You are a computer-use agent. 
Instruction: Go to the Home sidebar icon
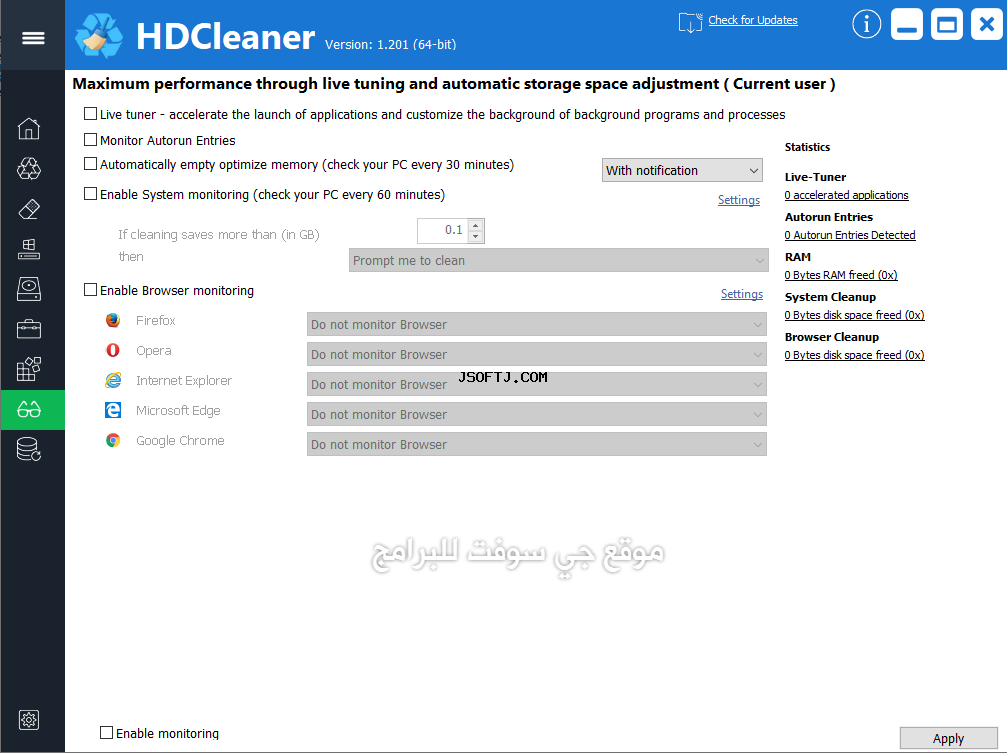[29, 128]
